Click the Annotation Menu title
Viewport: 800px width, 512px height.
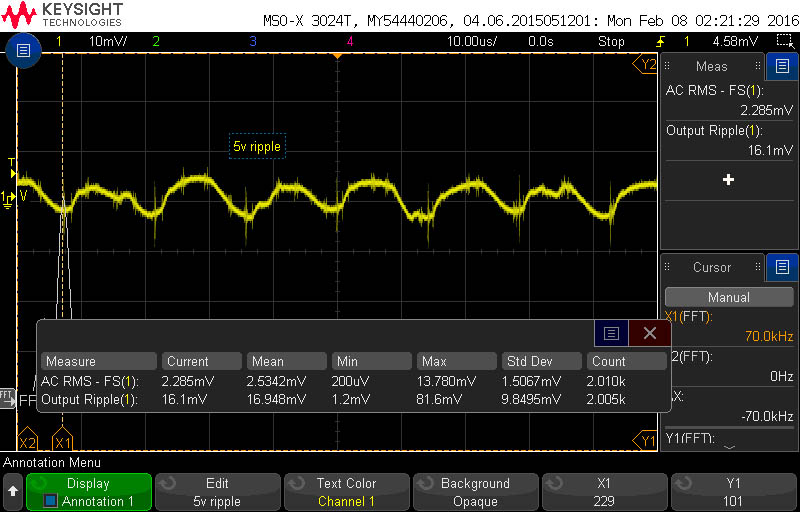coord(52,463)
